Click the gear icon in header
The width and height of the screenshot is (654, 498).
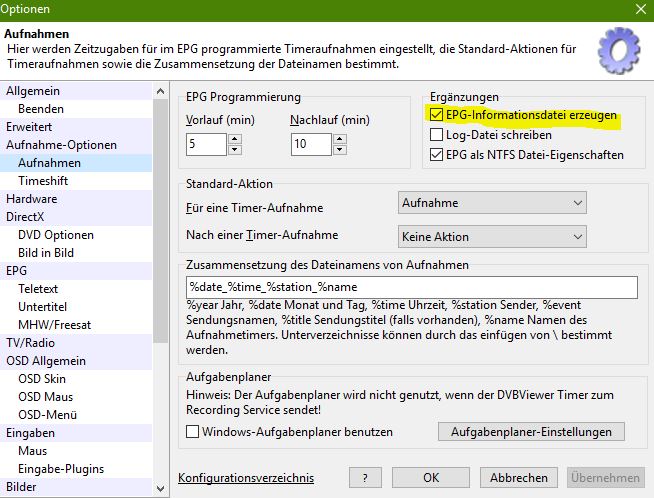618,52
